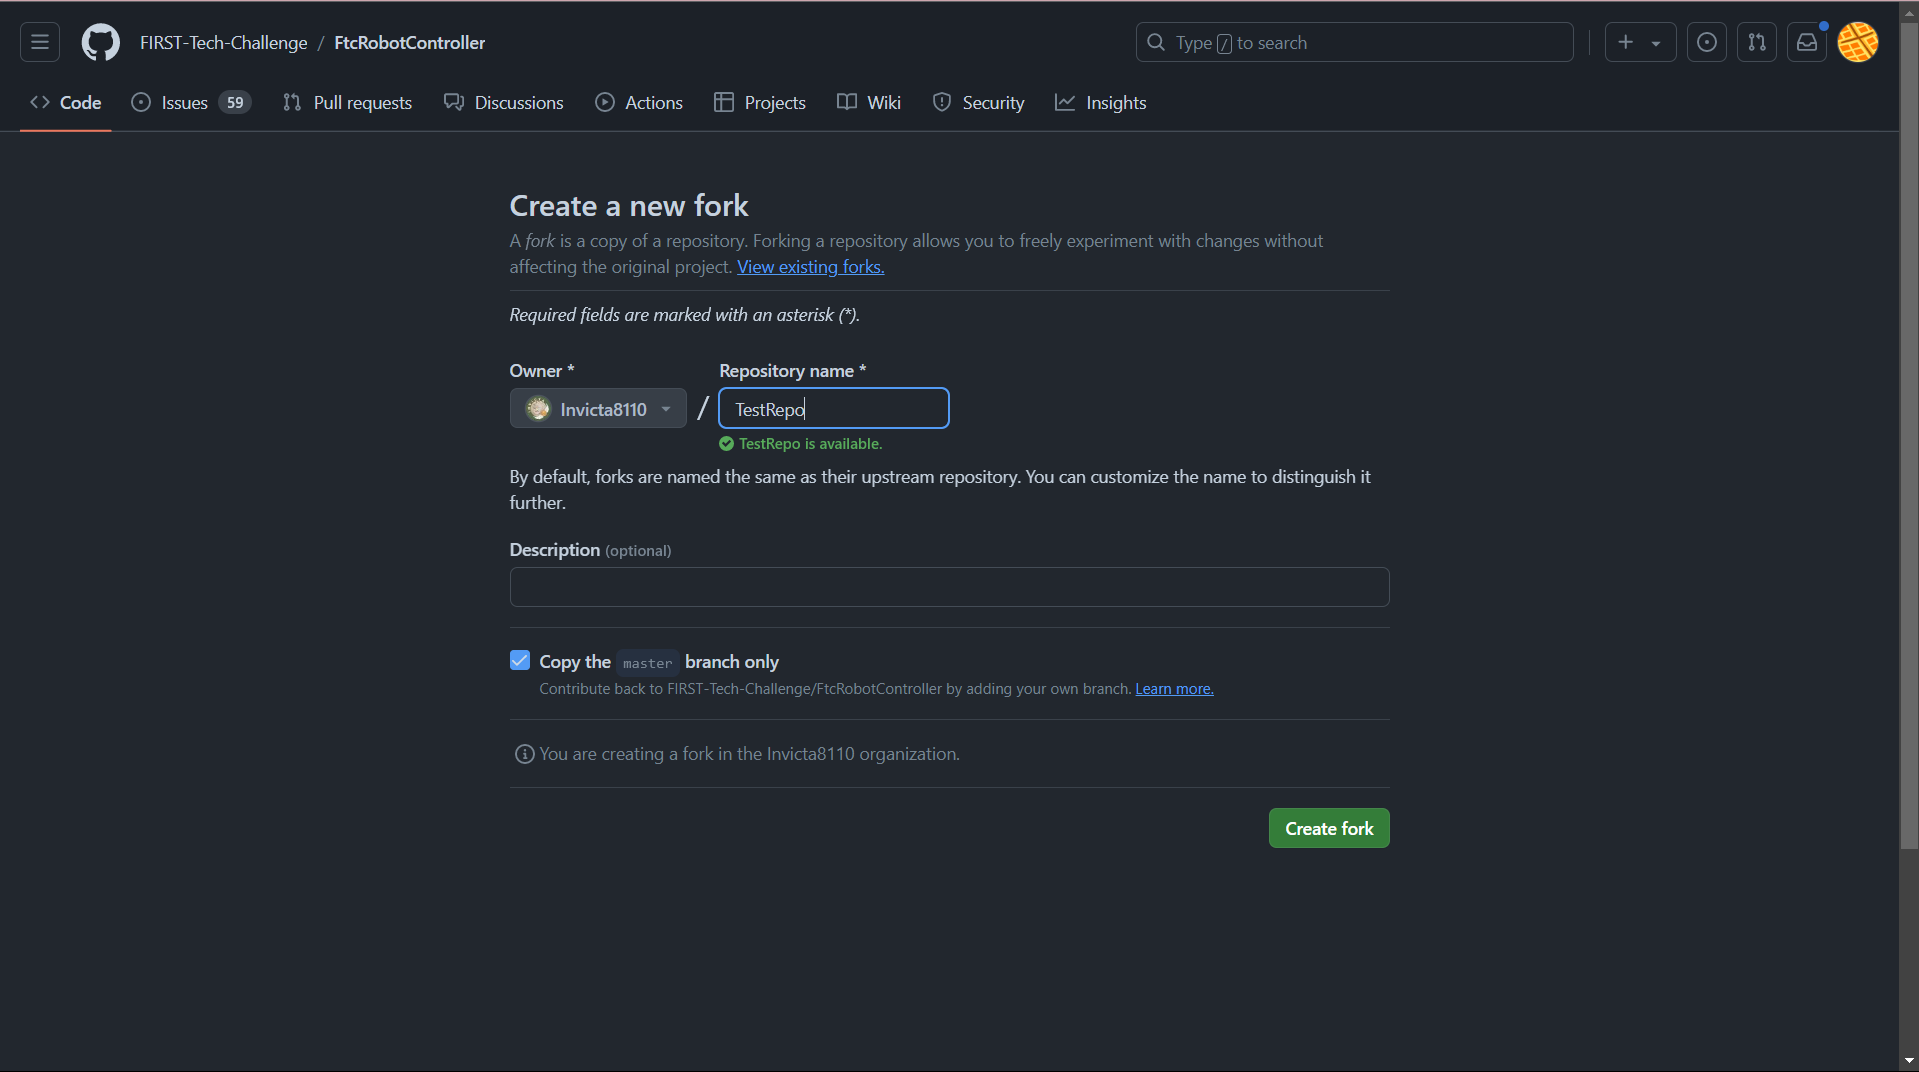Open the Actions tab
This screenshot has width=1919, height=1072.
click(639, 102)
